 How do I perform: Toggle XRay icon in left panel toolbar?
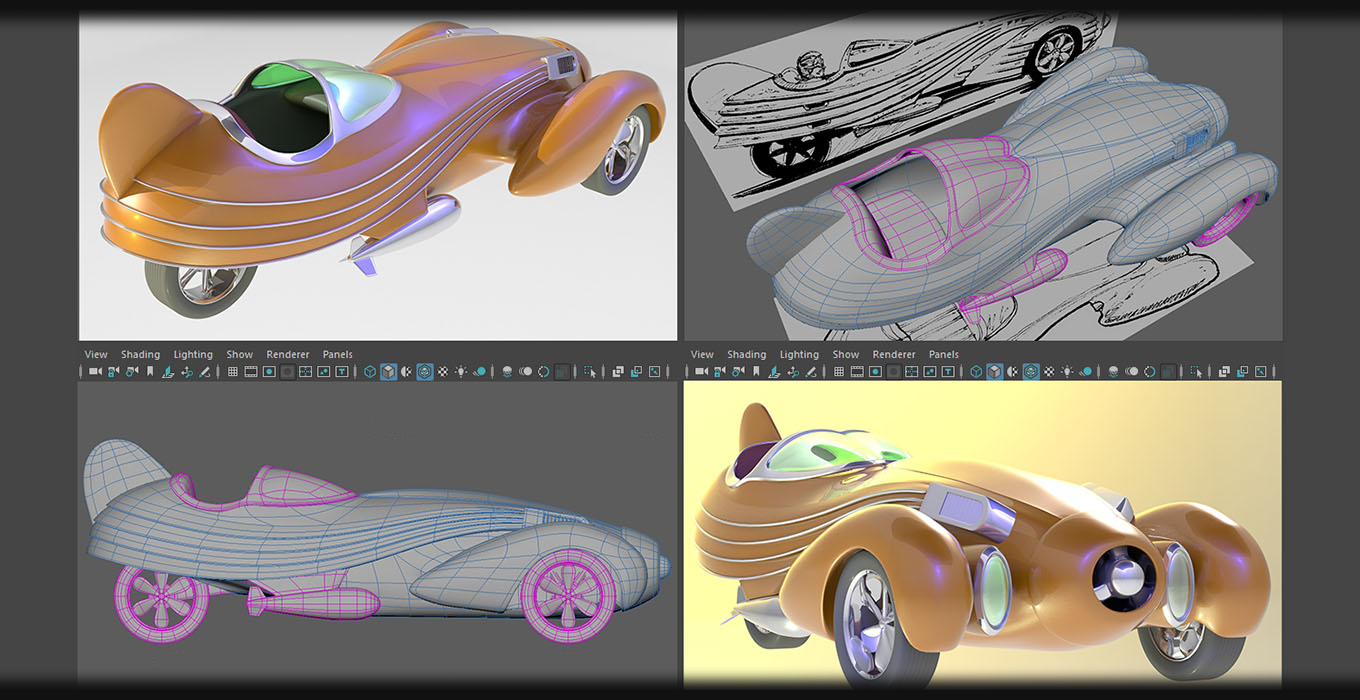618,371
